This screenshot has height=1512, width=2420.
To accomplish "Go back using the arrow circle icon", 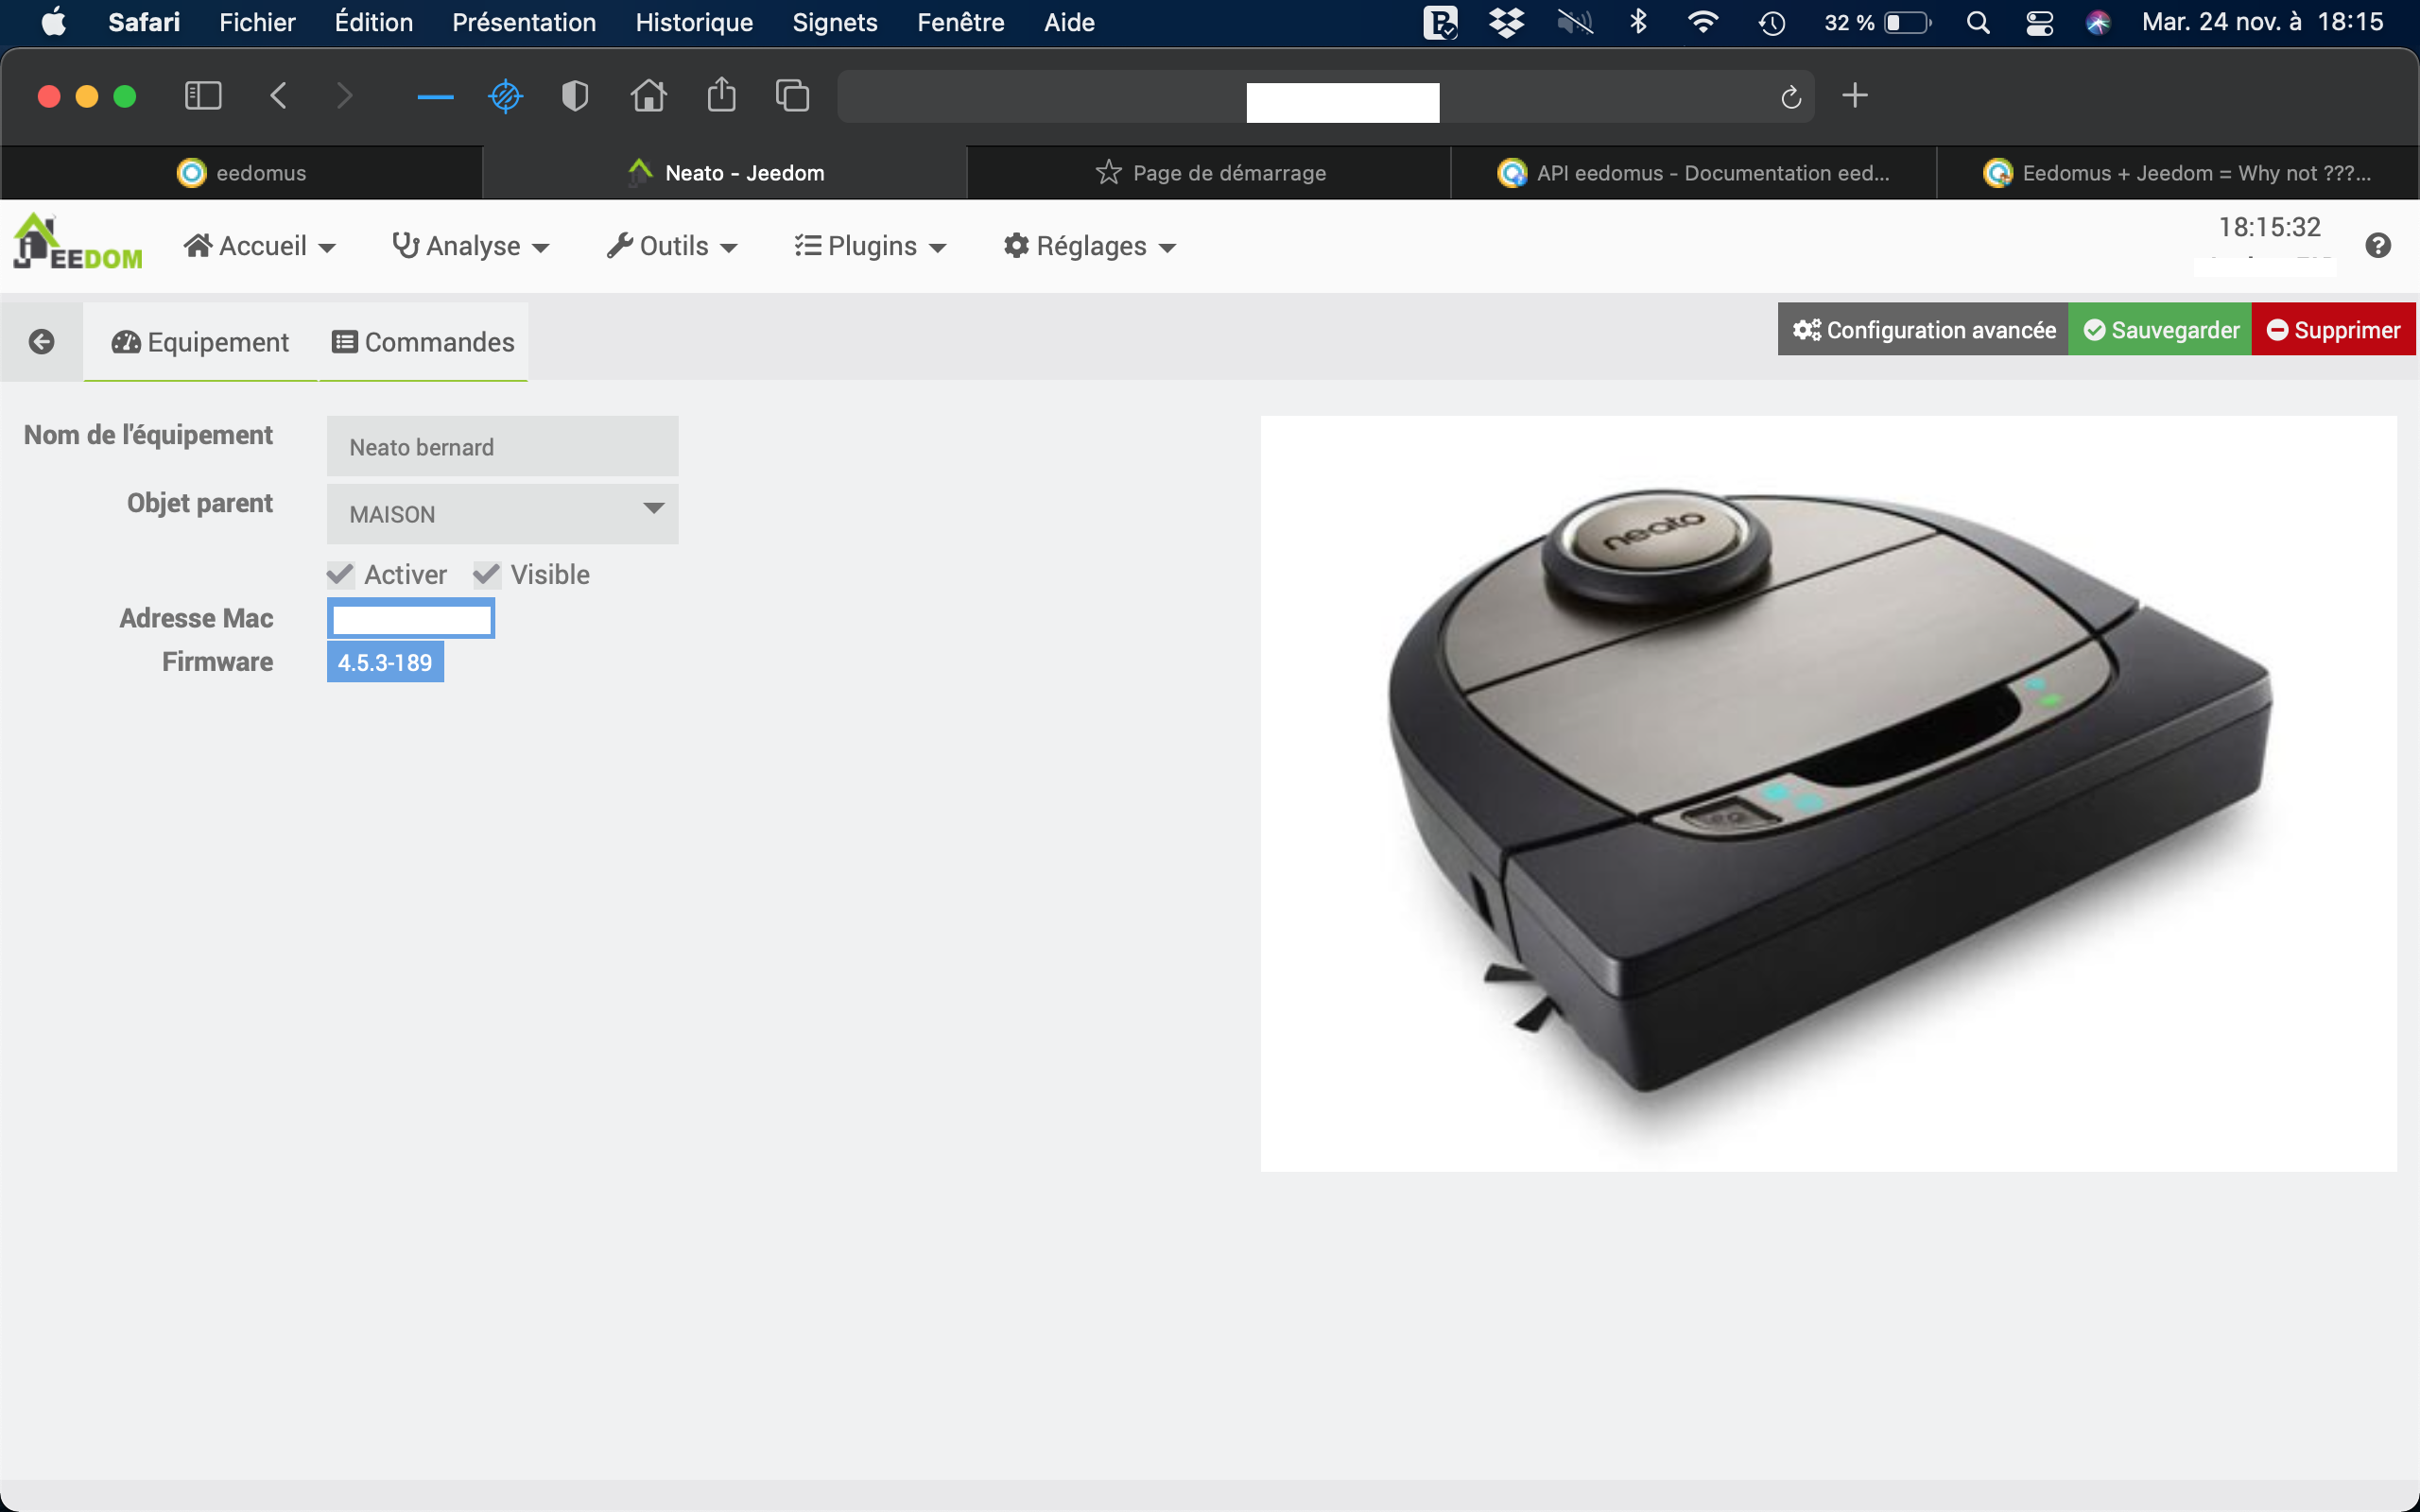I will click(x=42, y=342).
